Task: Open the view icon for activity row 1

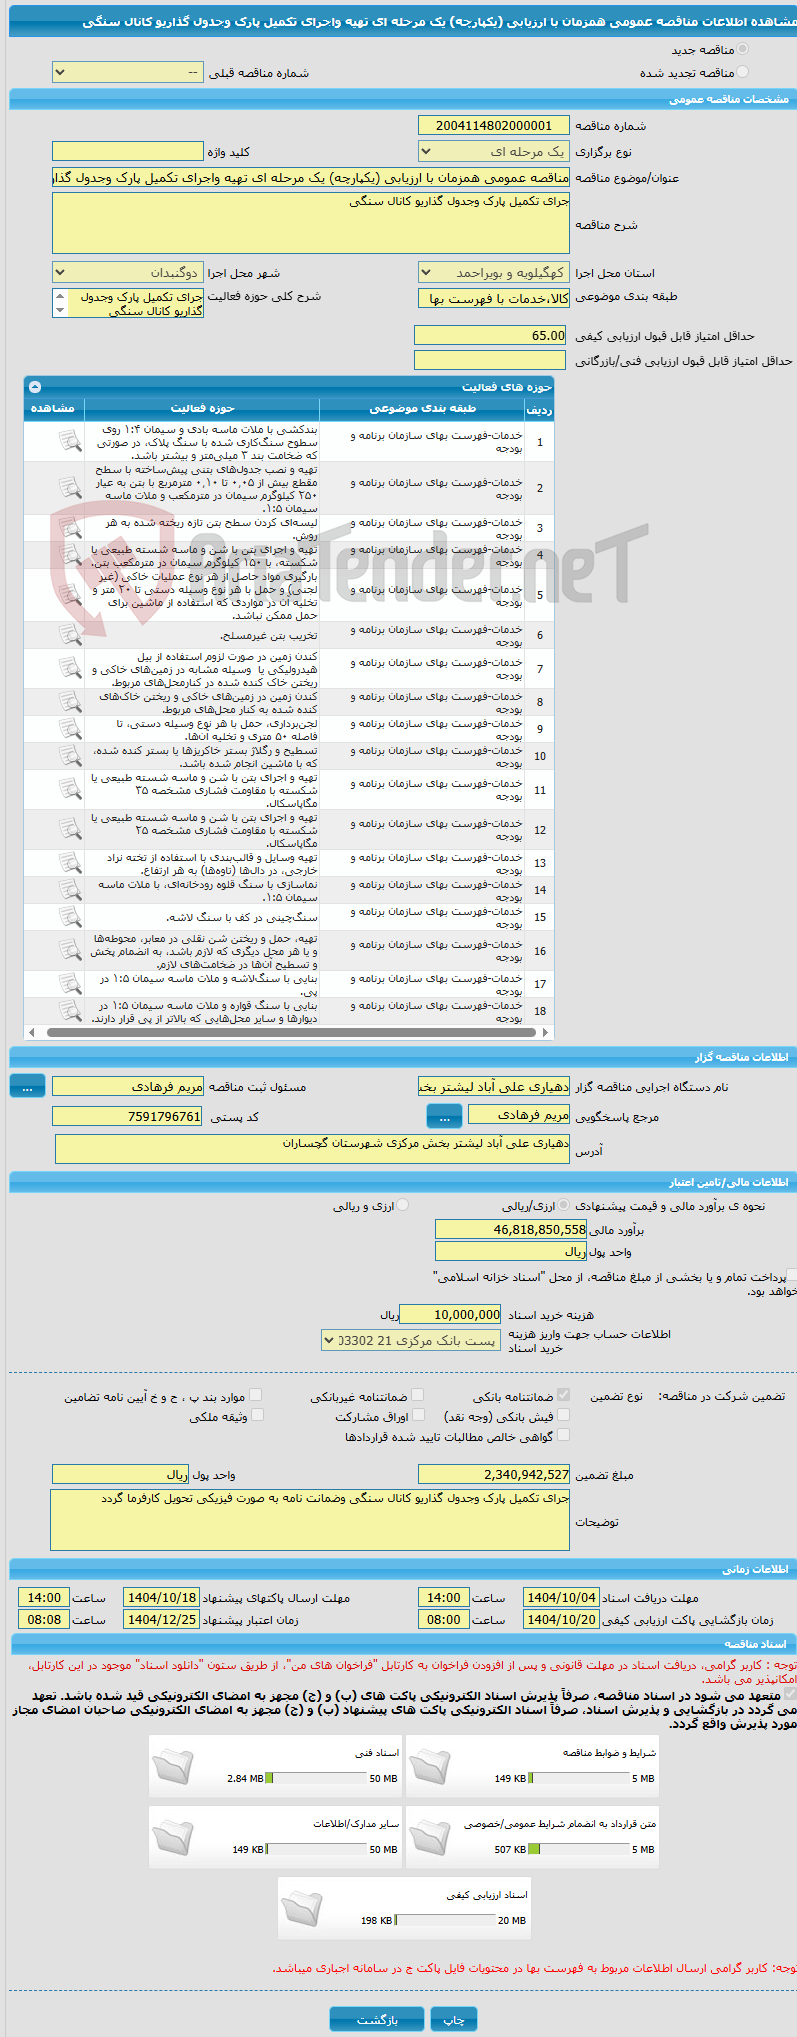Action: tap(69, 440)
